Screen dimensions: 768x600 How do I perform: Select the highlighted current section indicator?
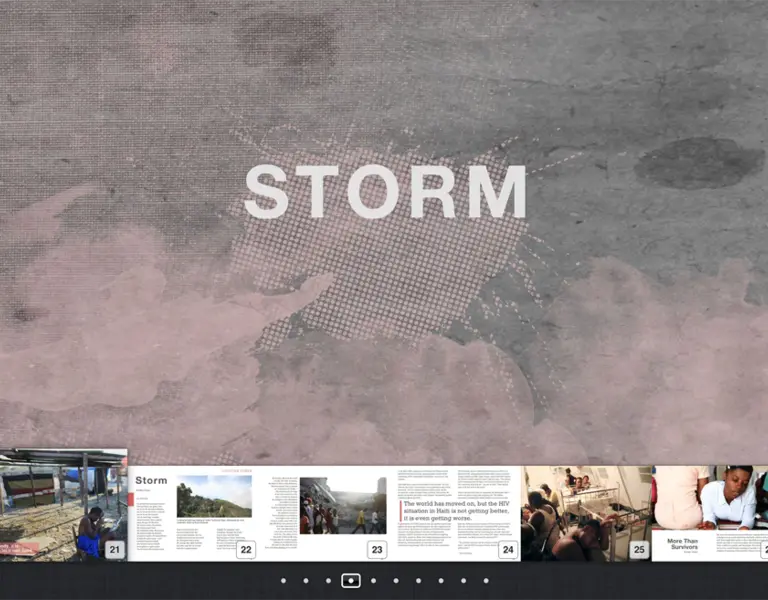pos(351,580)
